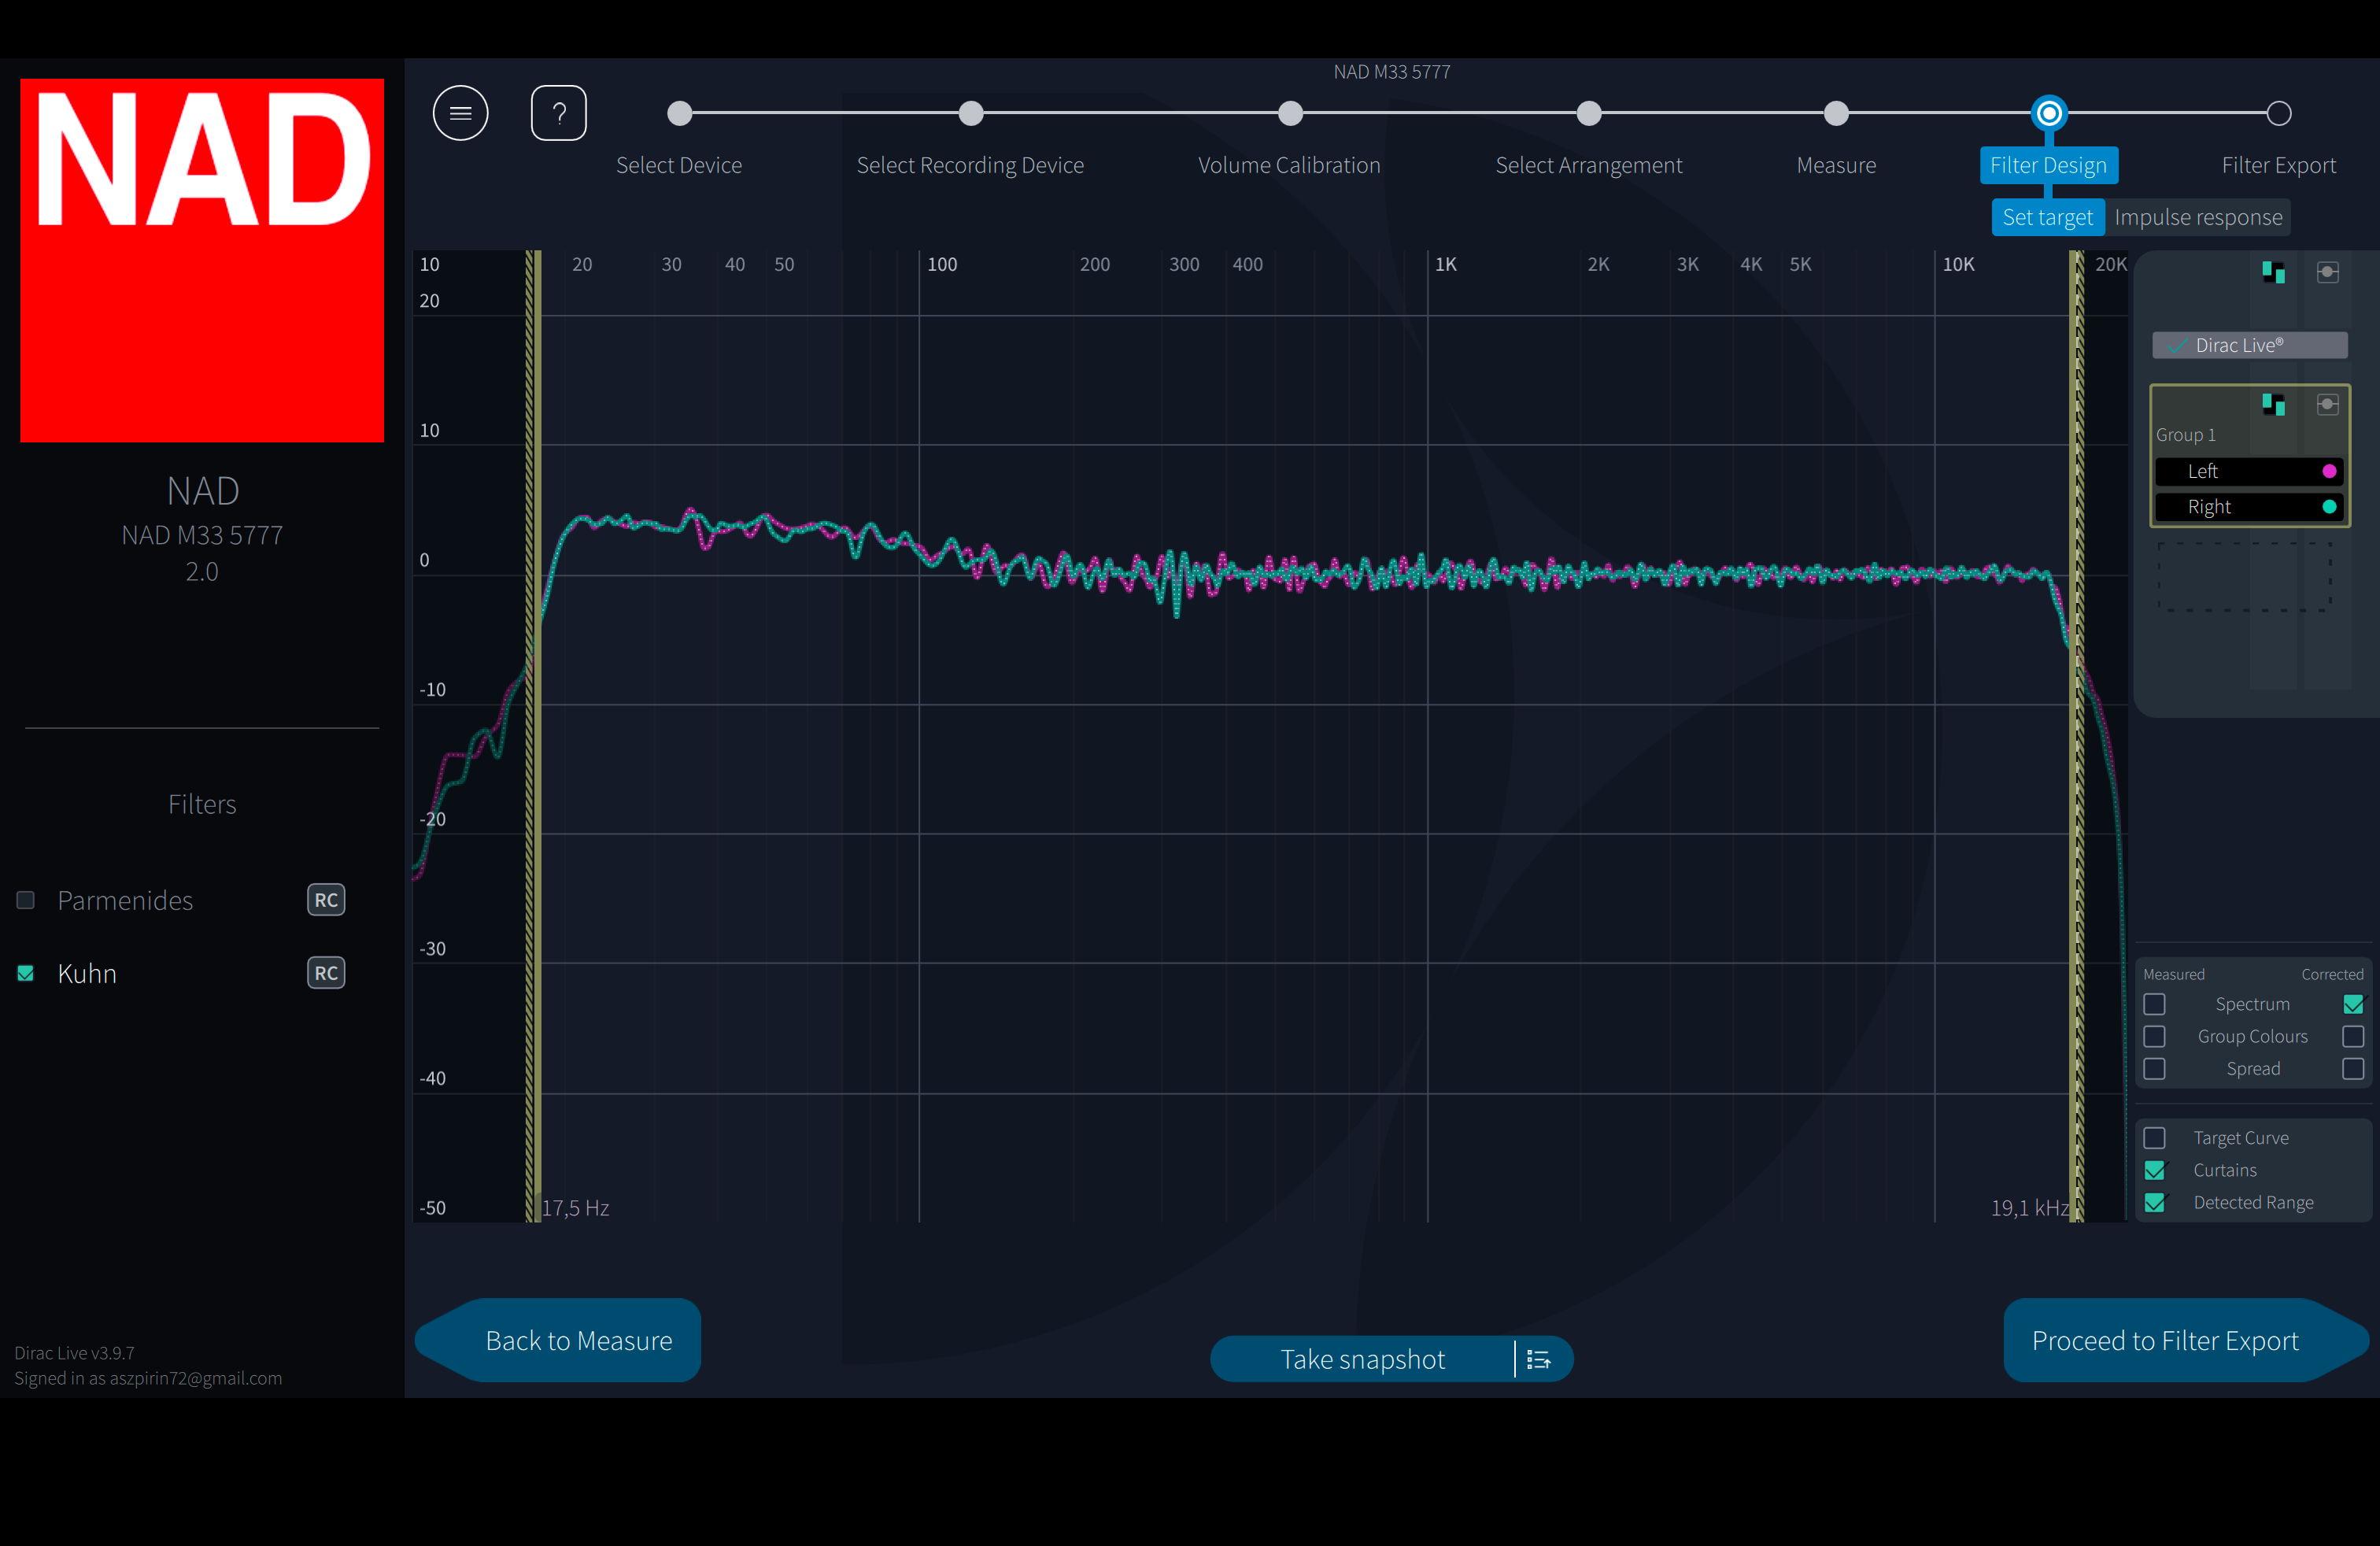The image size is (2380, 1546).
Task: Click the help question mark icon
Action: point(558,113)
